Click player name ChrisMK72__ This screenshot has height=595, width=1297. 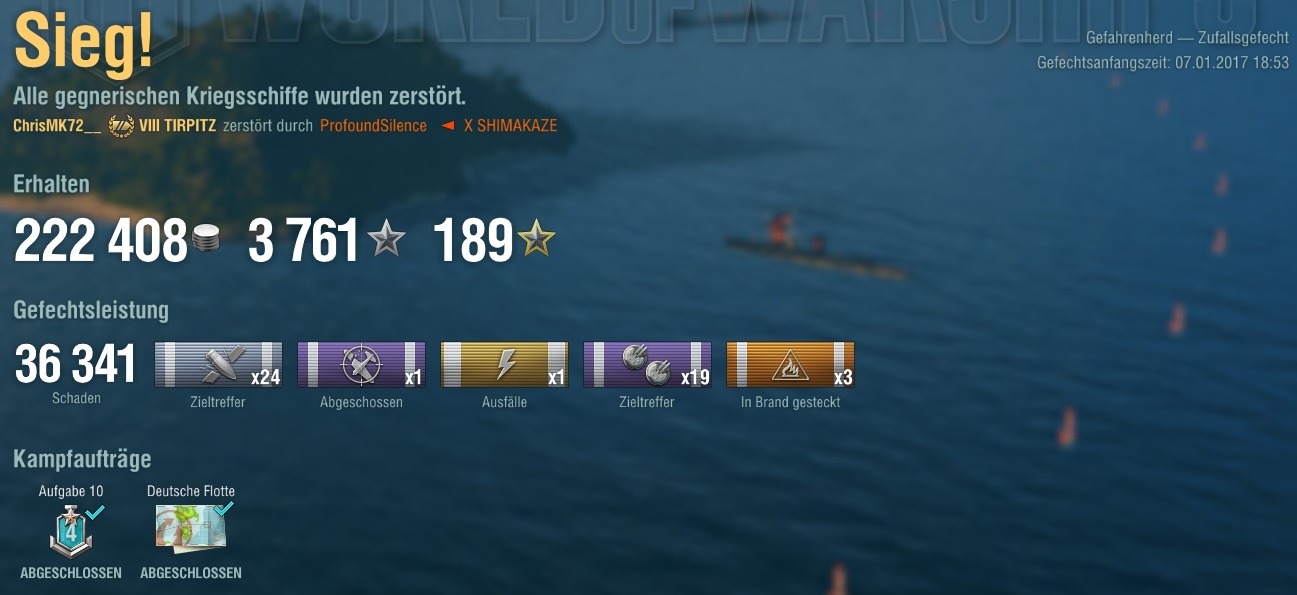57,126
